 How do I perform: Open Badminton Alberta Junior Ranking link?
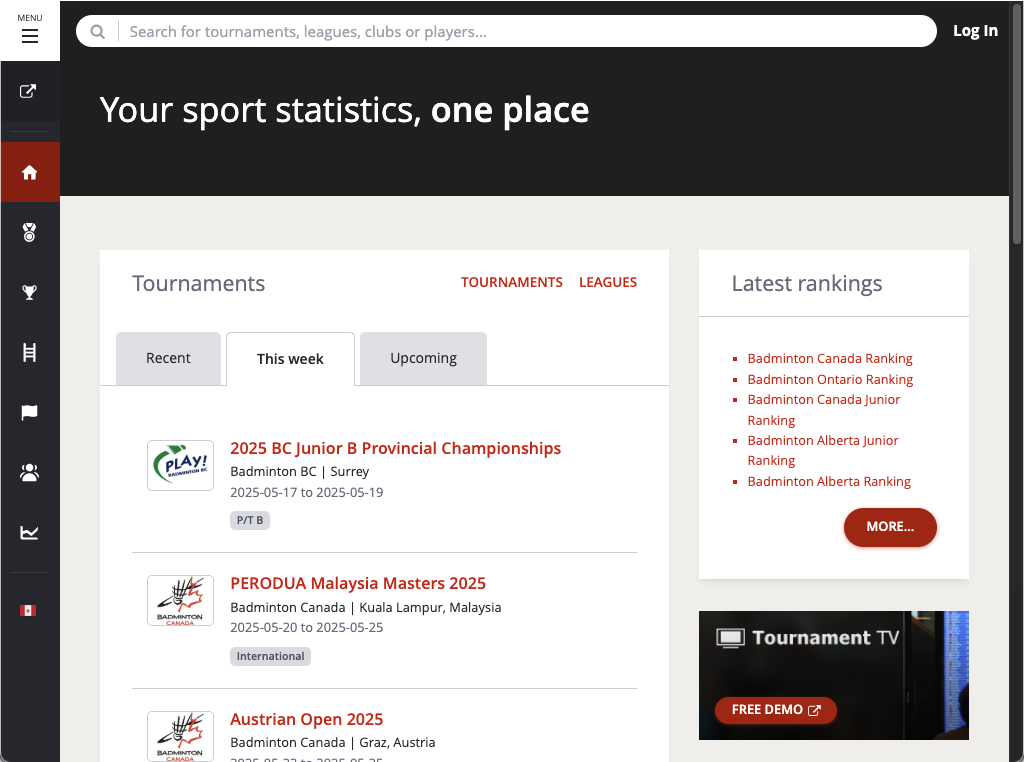pyautogui.click(x=823, y=451)
